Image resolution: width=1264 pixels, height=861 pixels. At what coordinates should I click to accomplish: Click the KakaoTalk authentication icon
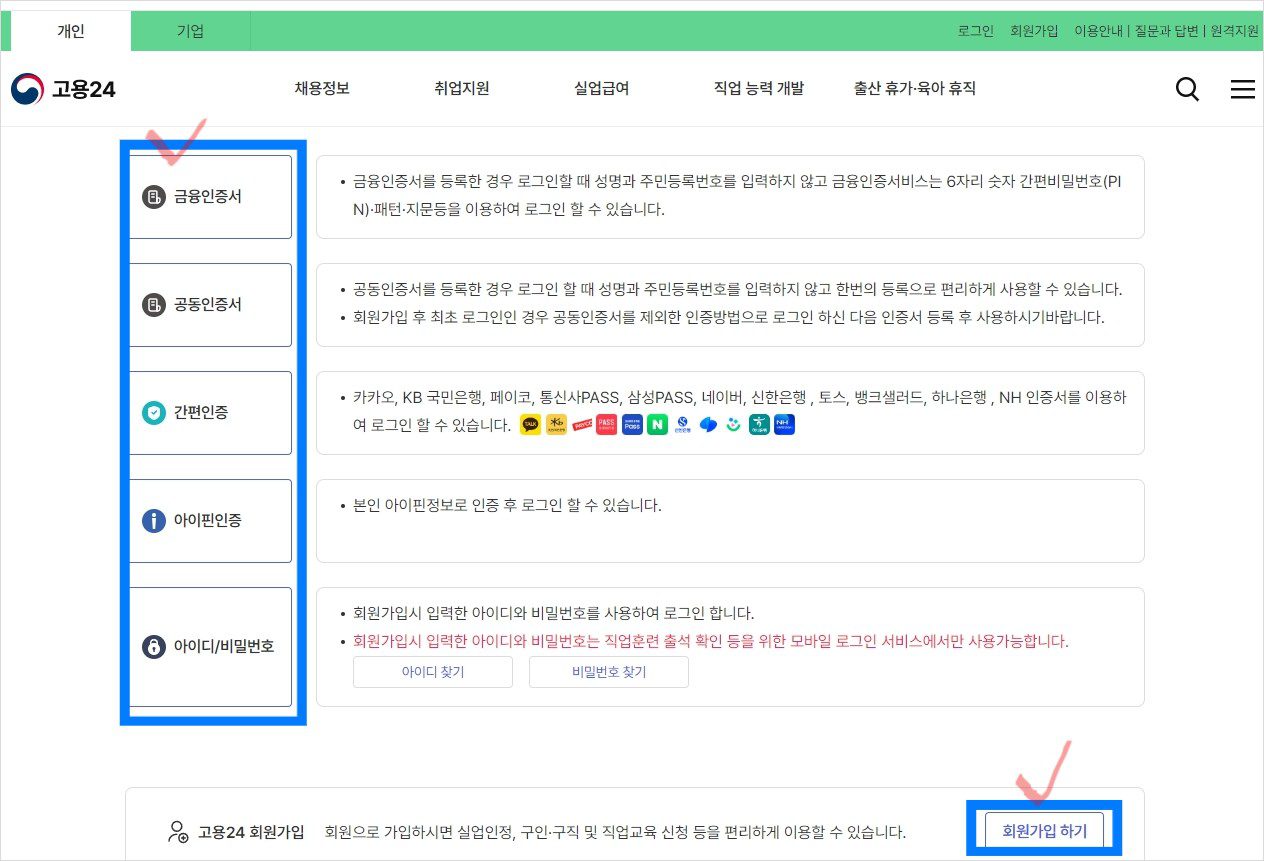[530, 425]
